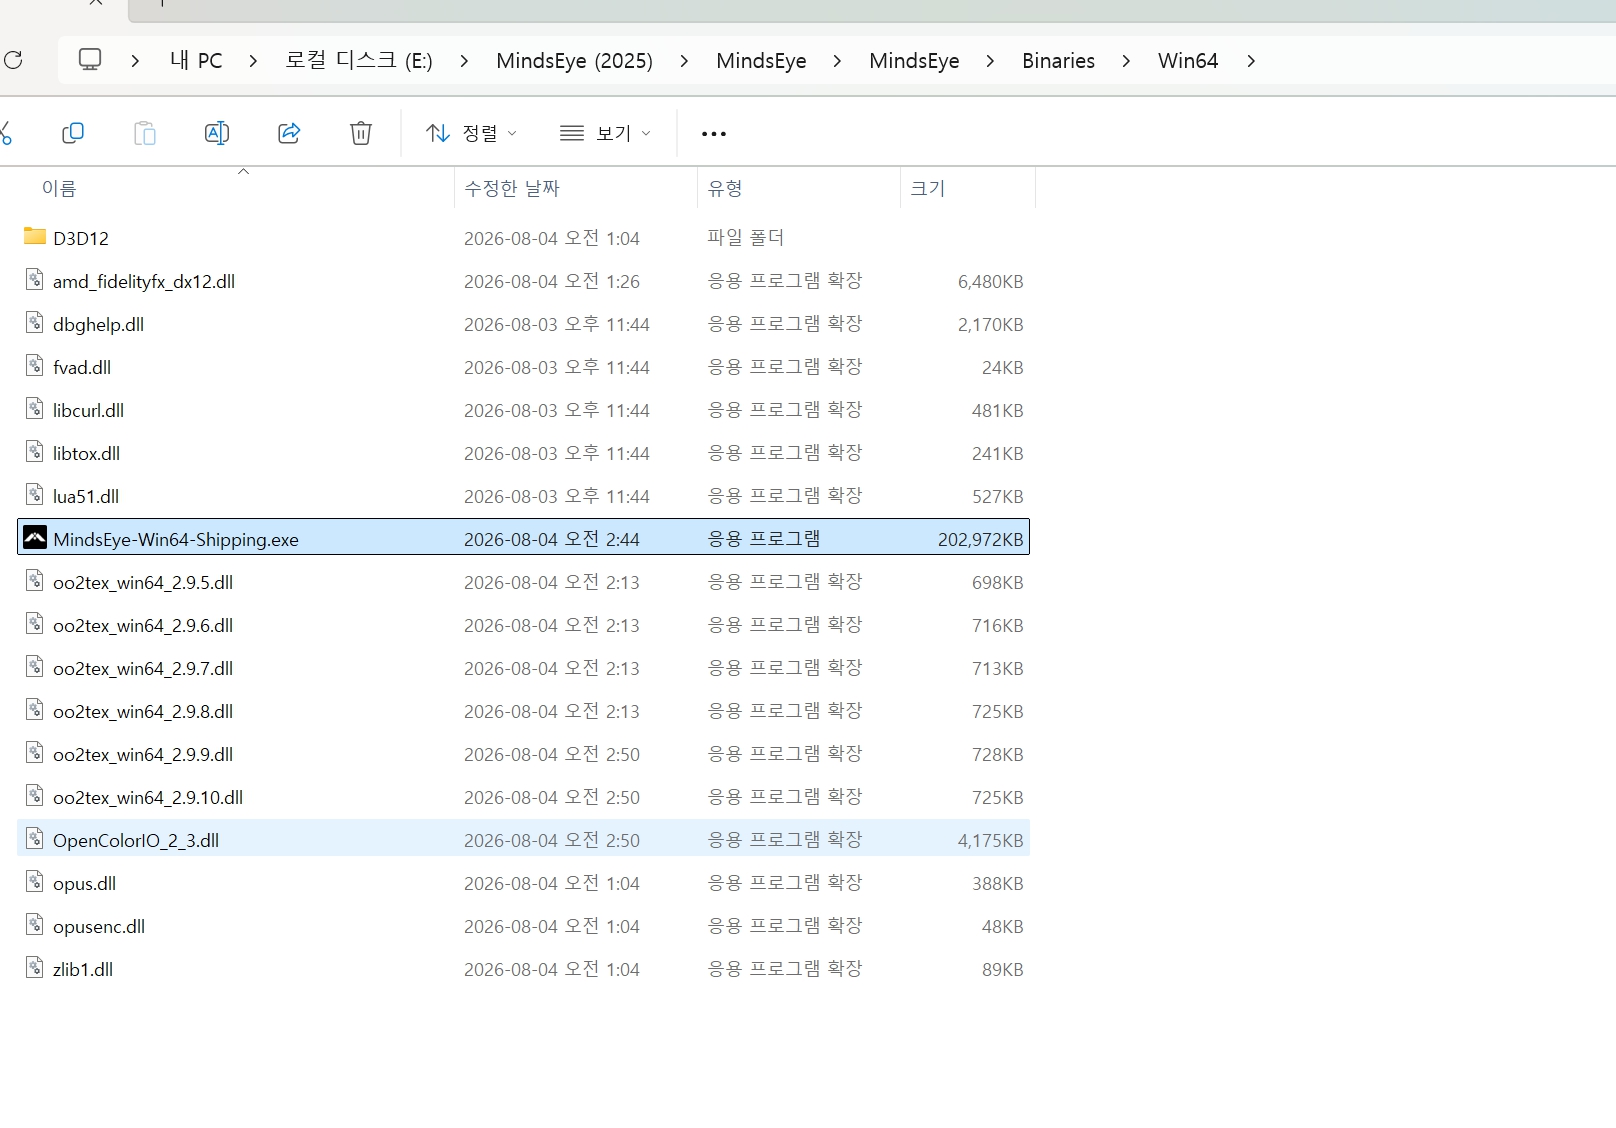The image size is (1616, 1128).
Task: Click the fvad.dll file icon
Action: tap(35, 366)
